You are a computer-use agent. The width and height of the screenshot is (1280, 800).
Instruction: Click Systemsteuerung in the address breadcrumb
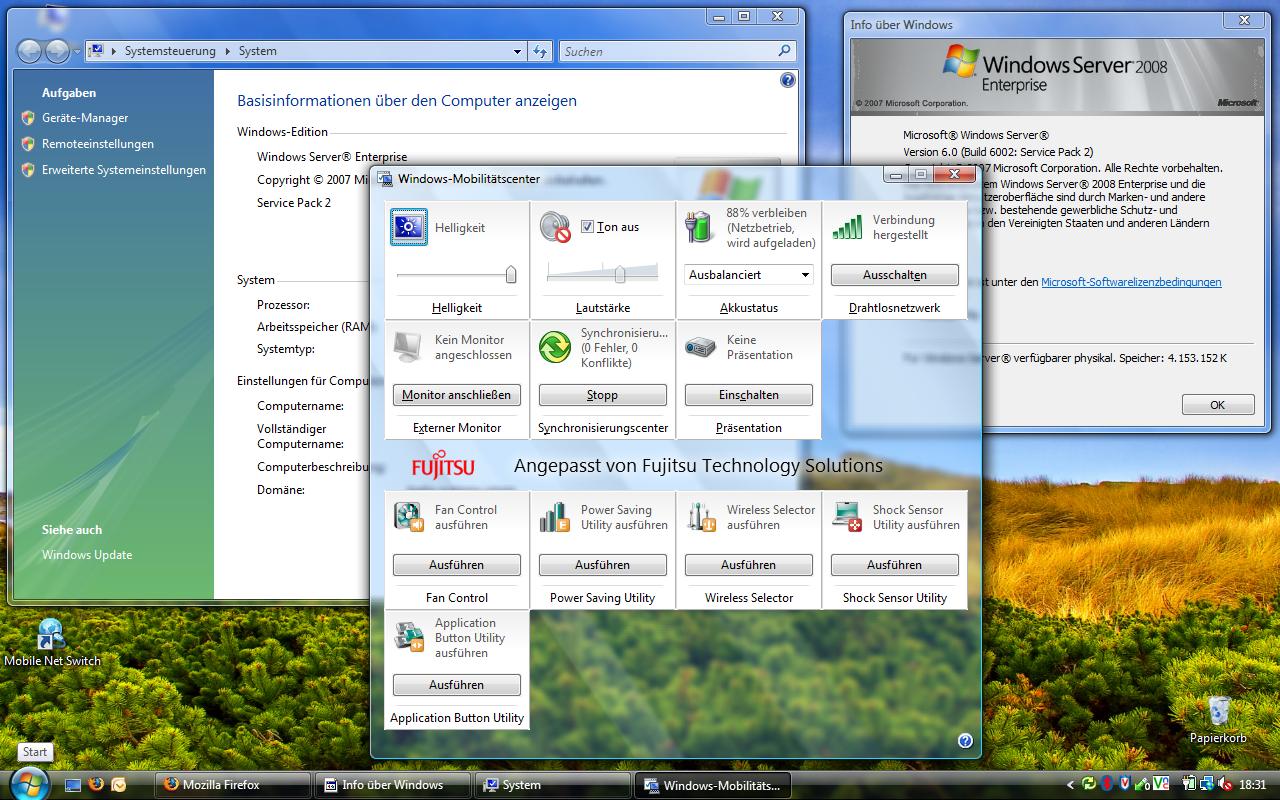[170, 51]
